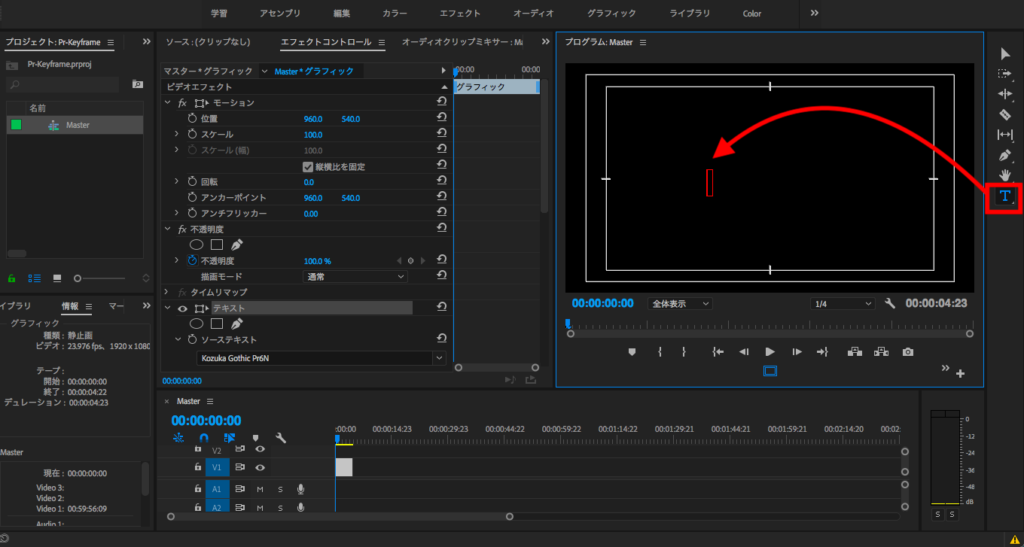Mute the A1 audio track
The height and width of the screenshot is (547, 1024).
pyautogui.click(x=260, y=489)
